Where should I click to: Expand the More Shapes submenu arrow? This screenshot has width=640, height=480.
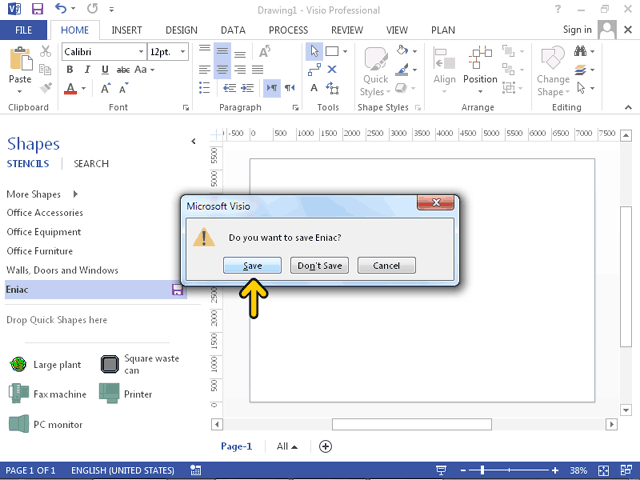click(x=75, y=194)
